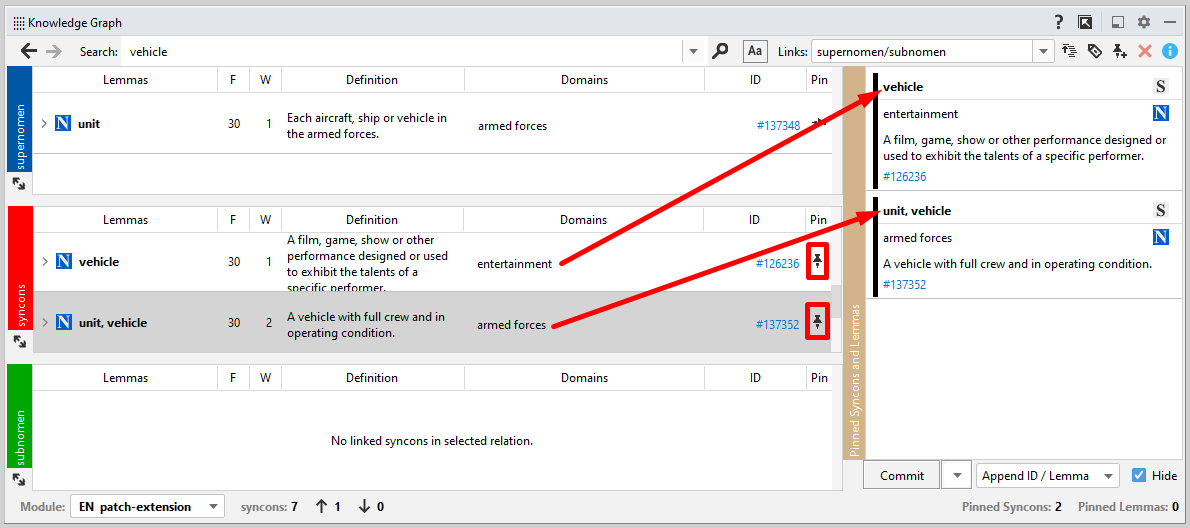Viewport: 1190px width, 528px height.
Task: Toggle the Hide checkbox
Action: [x=1139, y=476]
